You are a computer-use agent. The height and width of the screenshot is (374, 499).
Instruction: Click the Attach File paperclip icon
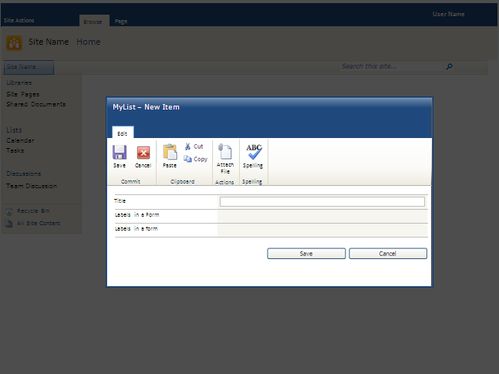[x=225, y=151]
